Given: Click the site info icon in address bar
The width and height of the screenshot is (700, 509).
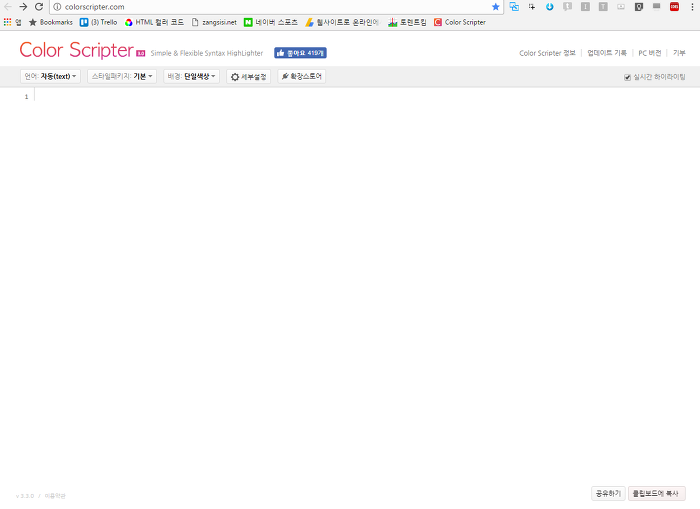Looking at the screenshot, I should [57, 7].
